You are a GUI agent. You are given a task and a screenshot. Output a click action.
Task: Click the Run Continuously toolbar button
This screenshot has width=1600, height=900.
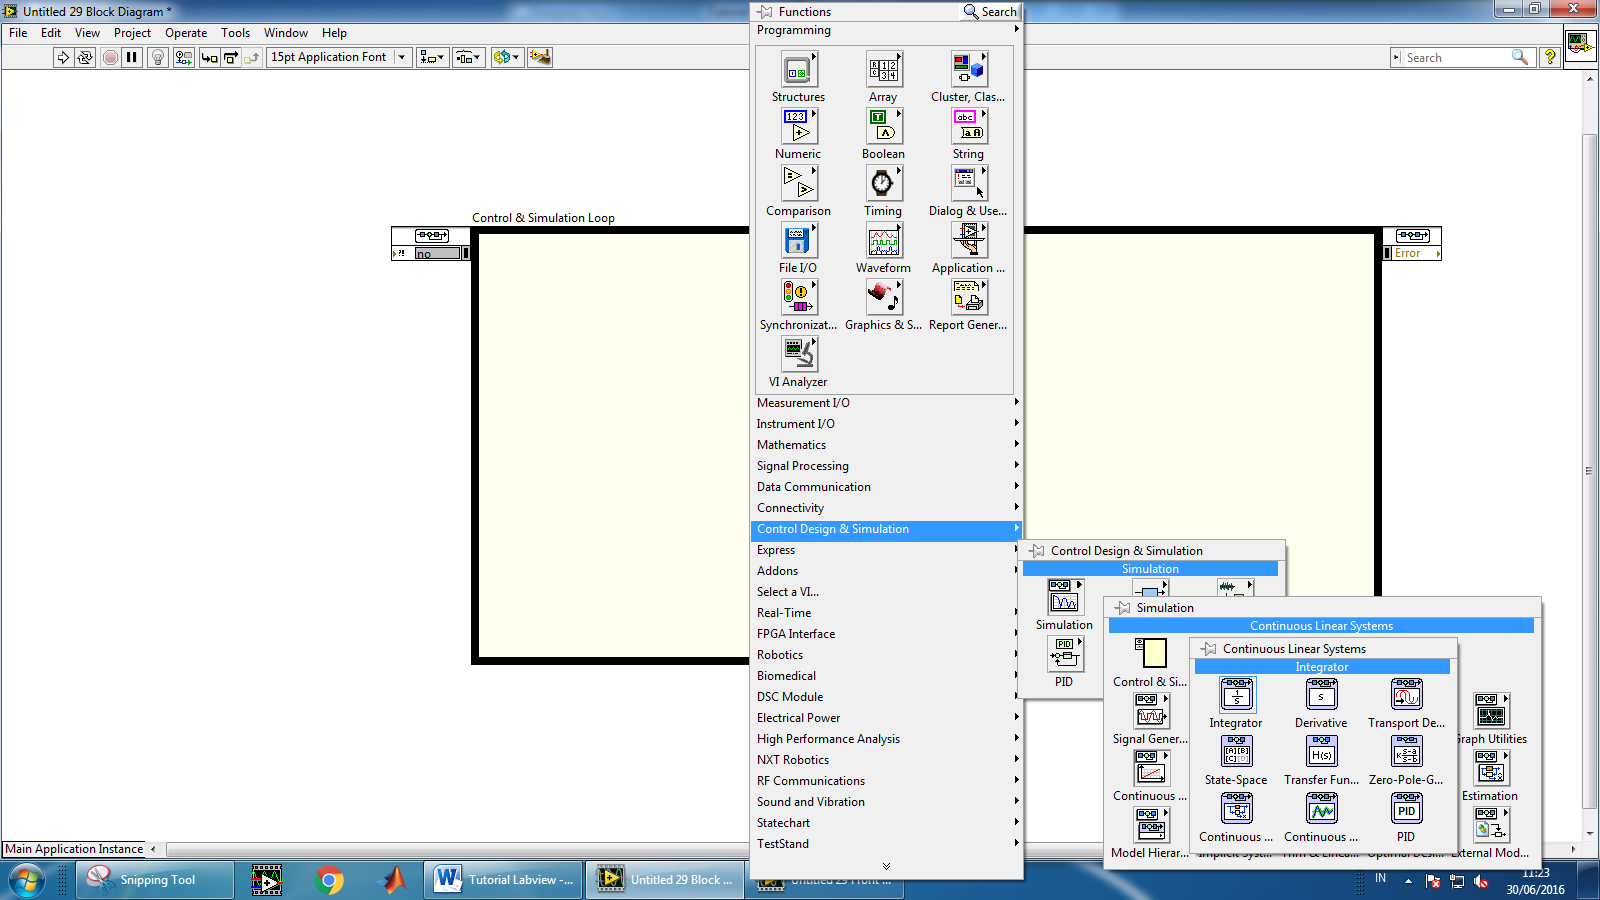85,57
